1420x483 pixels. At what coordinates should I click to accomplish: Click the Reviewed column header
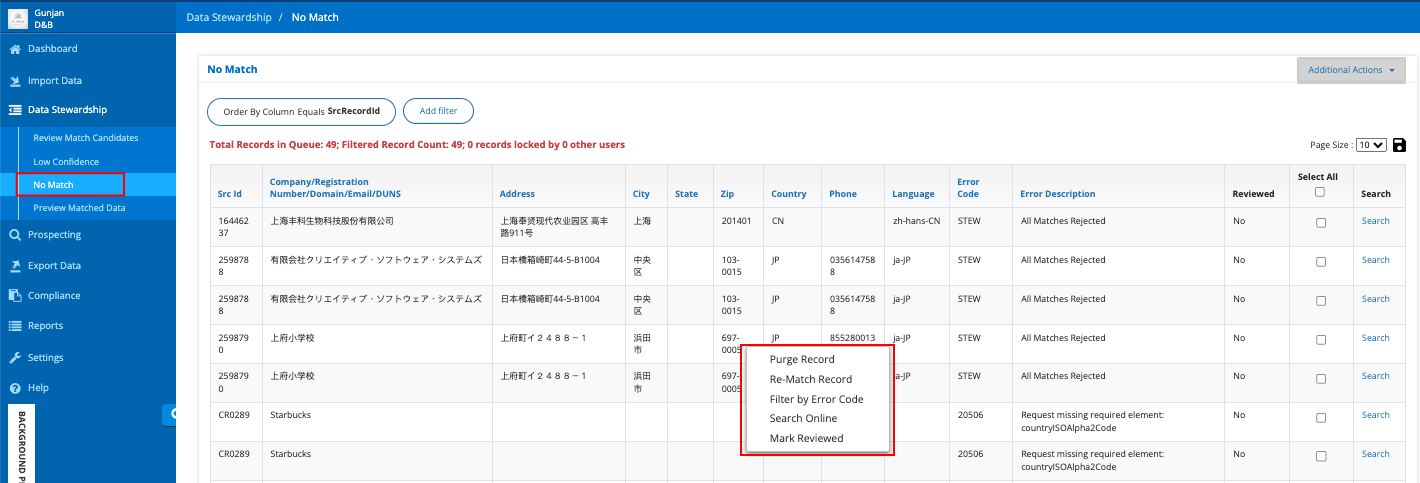1253,194
